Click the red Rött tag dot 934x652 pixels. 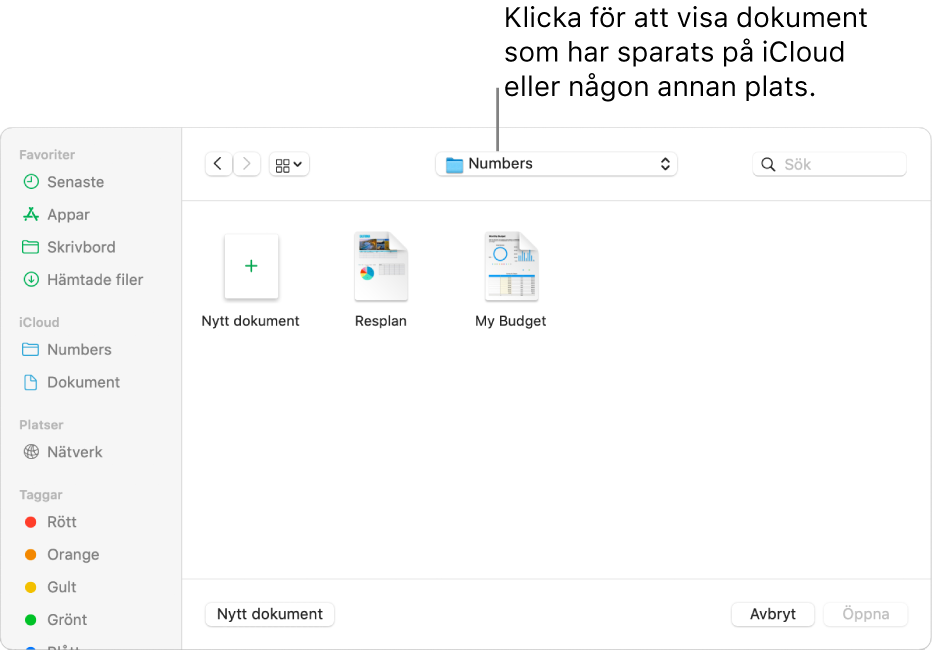coord(30,522)
